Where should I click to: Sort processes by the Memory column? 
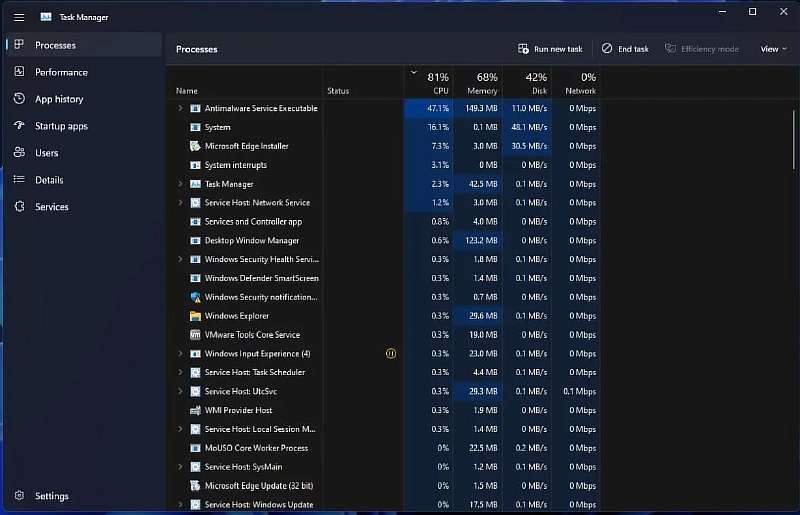[478, 83]
